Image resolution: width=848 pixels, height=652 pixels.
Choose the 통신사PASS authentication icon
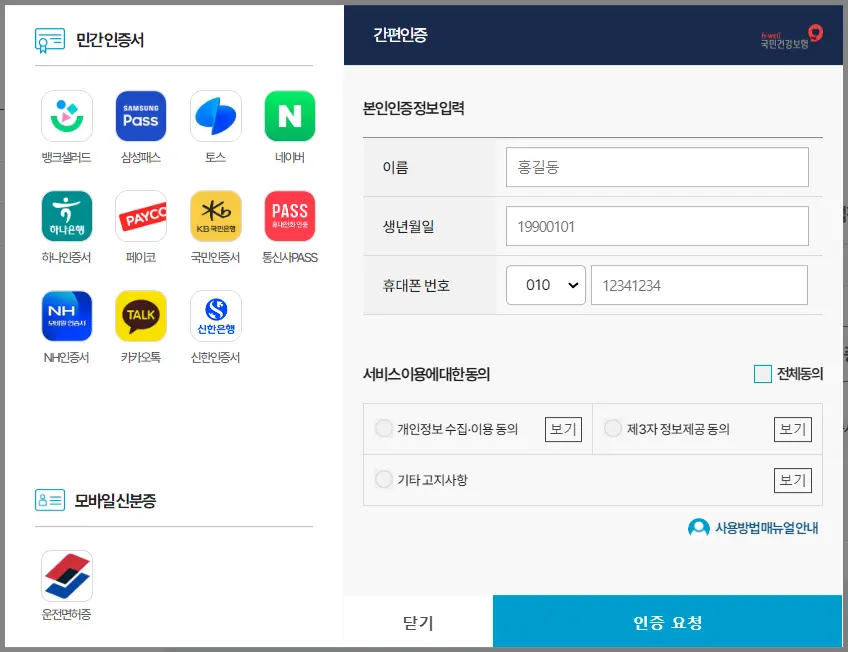point(290,216)
